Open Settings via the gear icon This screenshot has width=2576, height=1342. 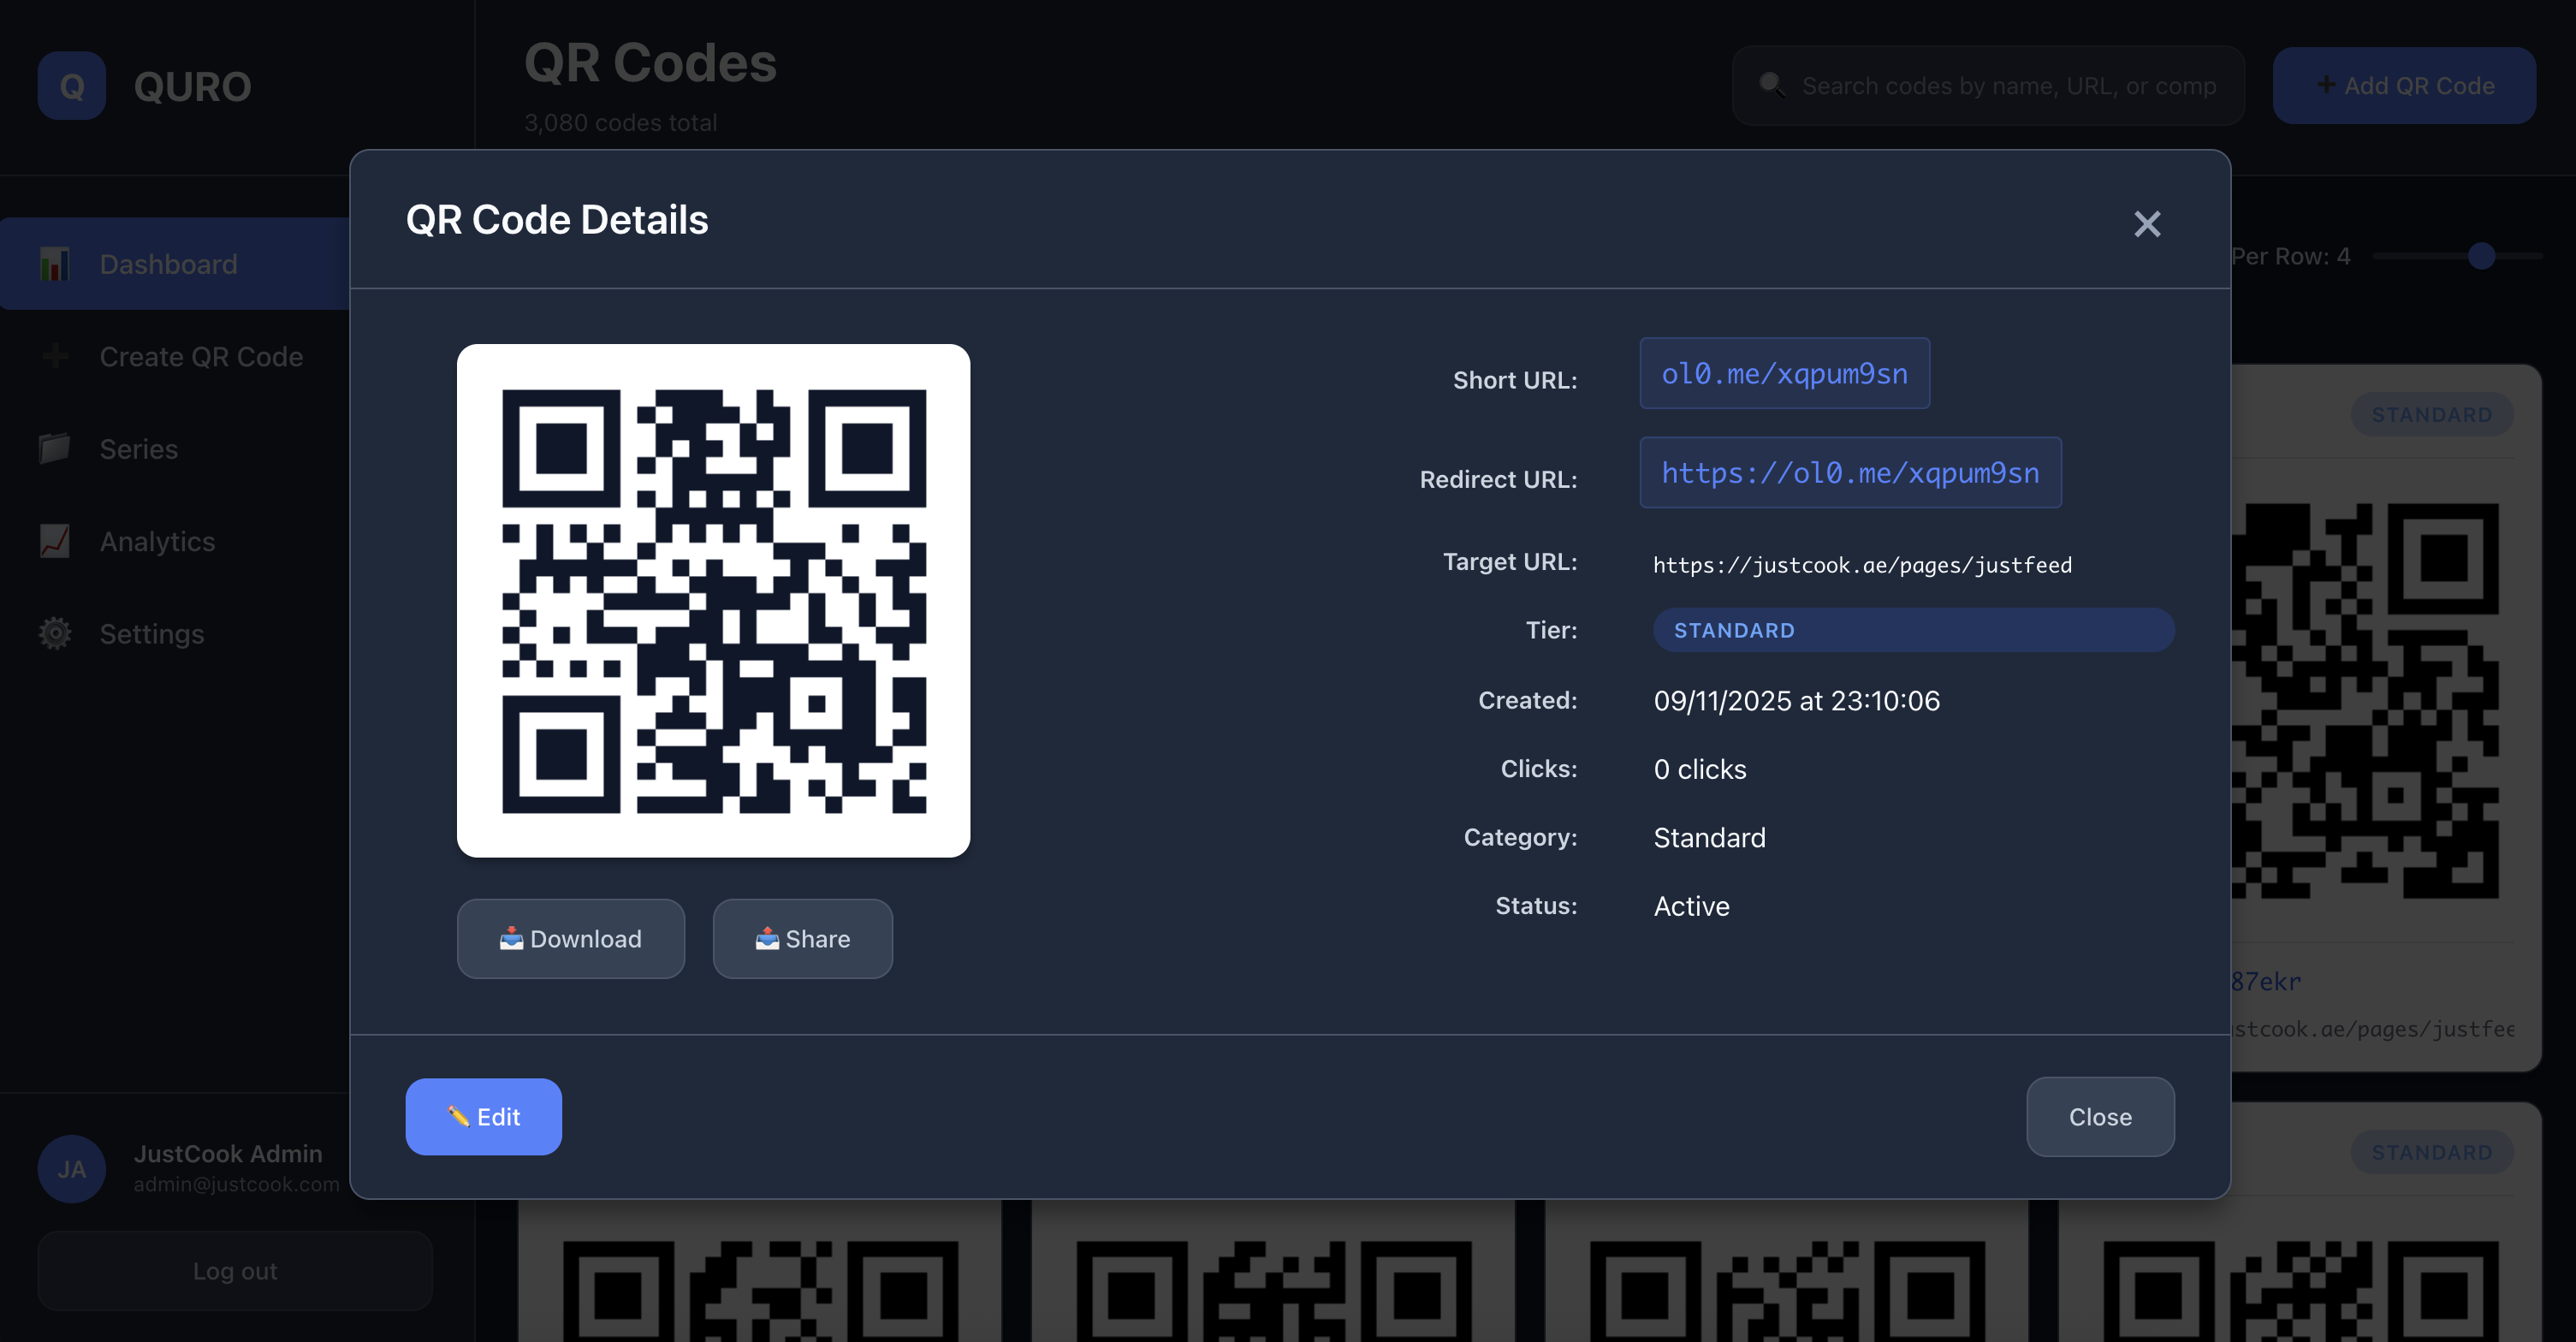(x=54, y=633)
